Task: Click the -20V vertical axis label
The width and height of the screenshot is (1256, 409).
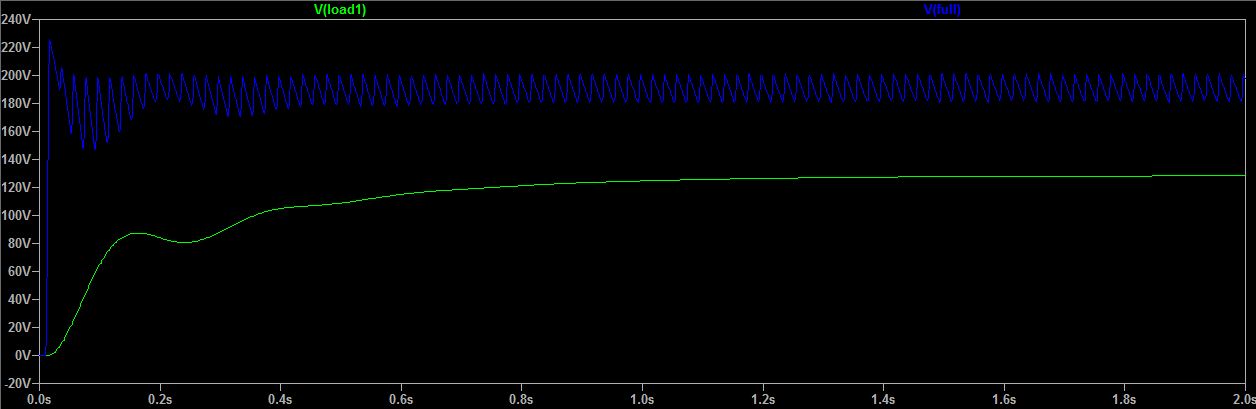Action: [18, 383]
